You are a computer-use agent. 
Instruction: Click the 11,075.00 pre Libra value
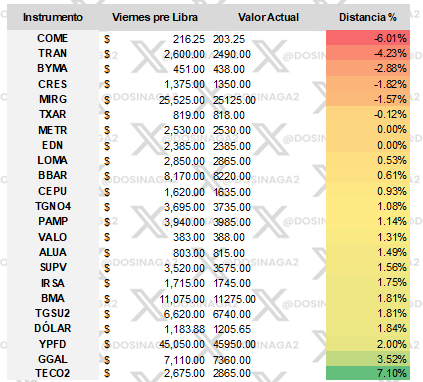[182, 299]
